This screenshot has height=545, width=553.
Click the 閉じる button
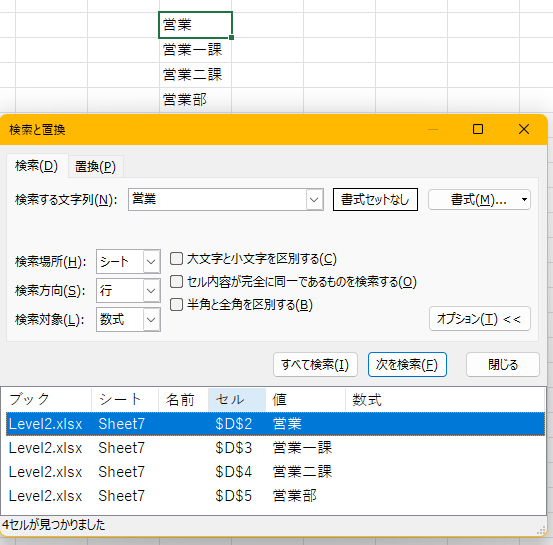coord(503,364)
